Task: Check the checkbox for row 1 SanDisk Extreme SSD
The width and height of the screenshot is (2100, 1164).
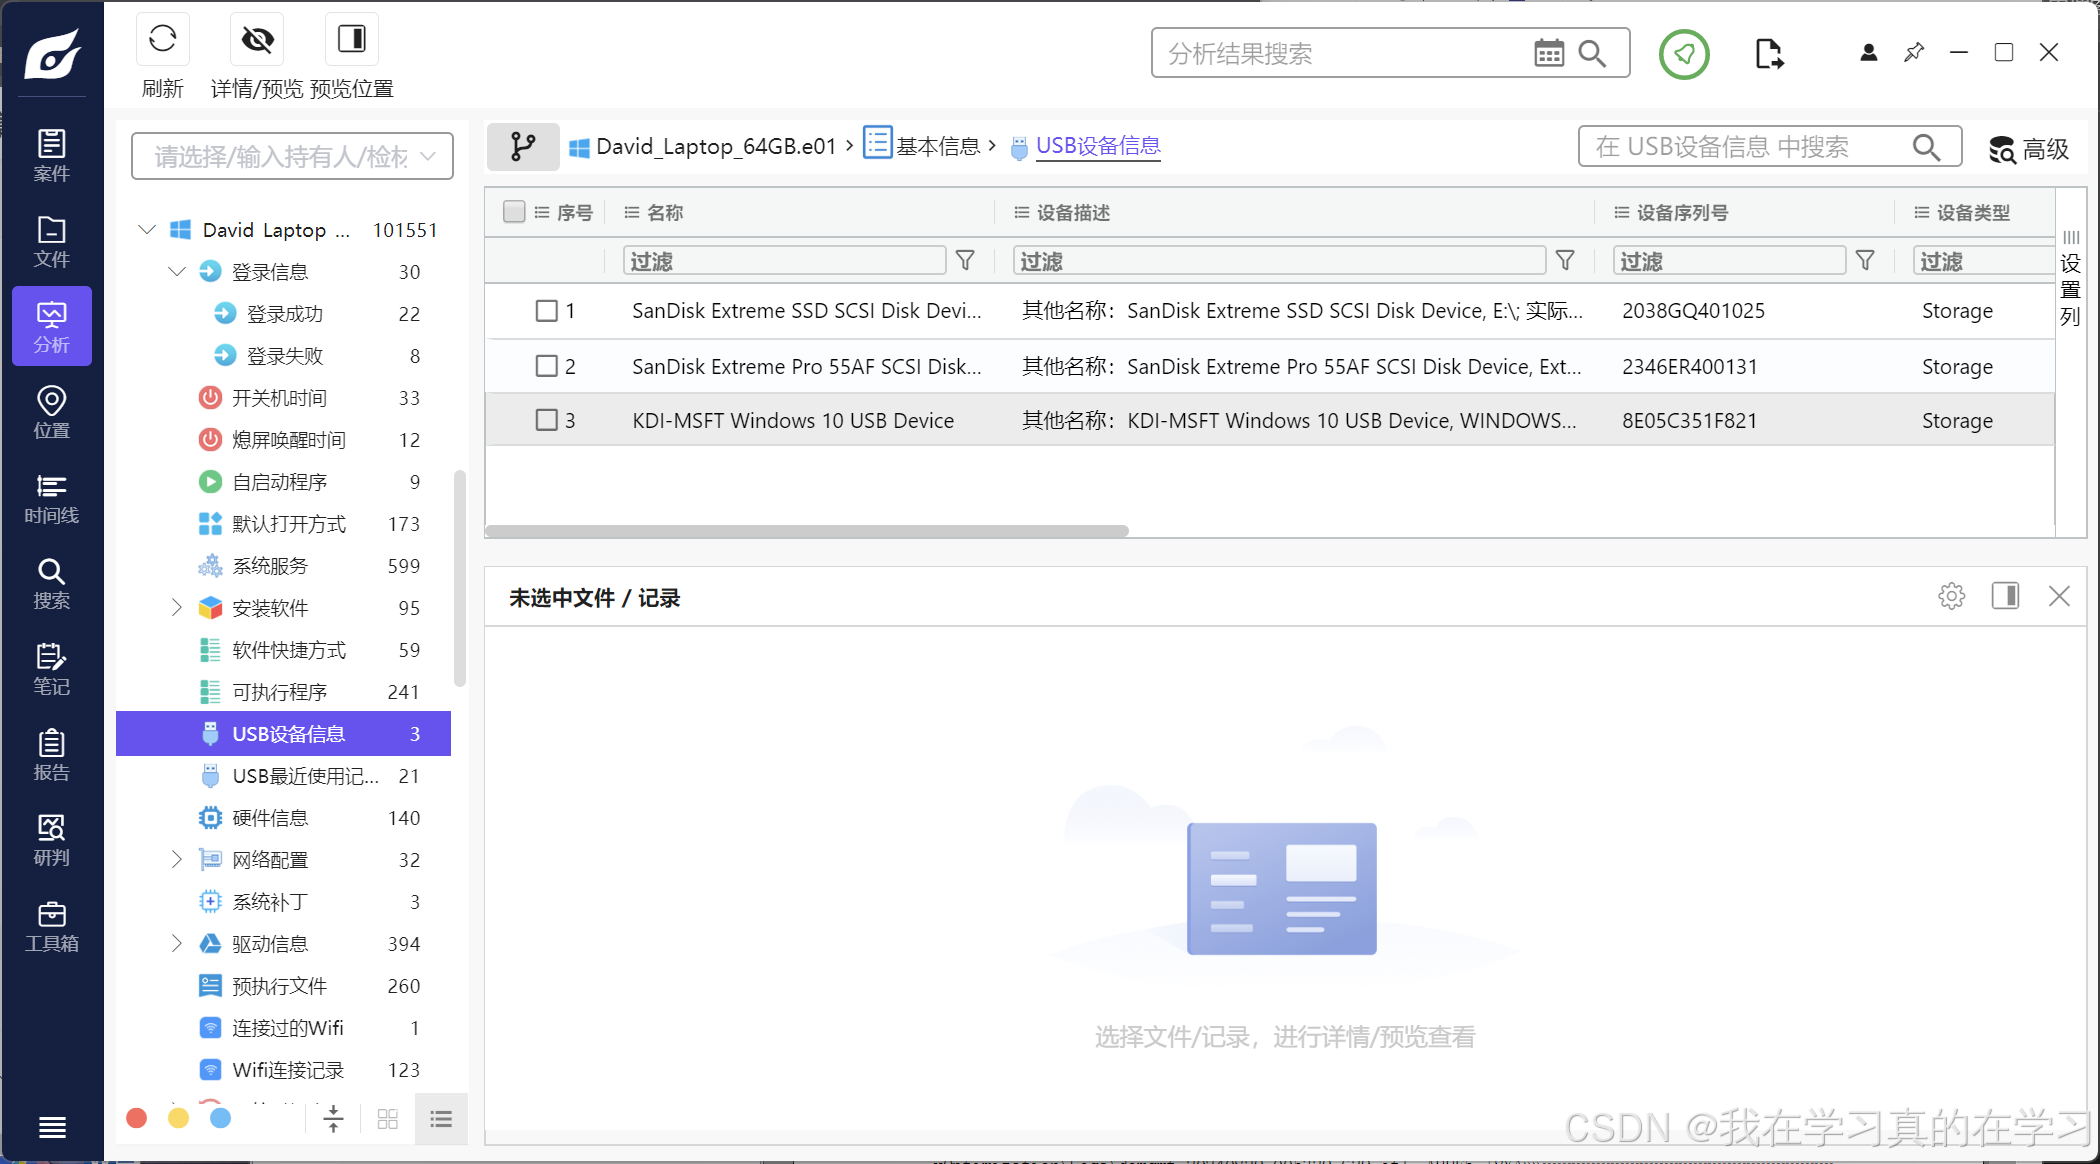Action: (x=546, y=311)
